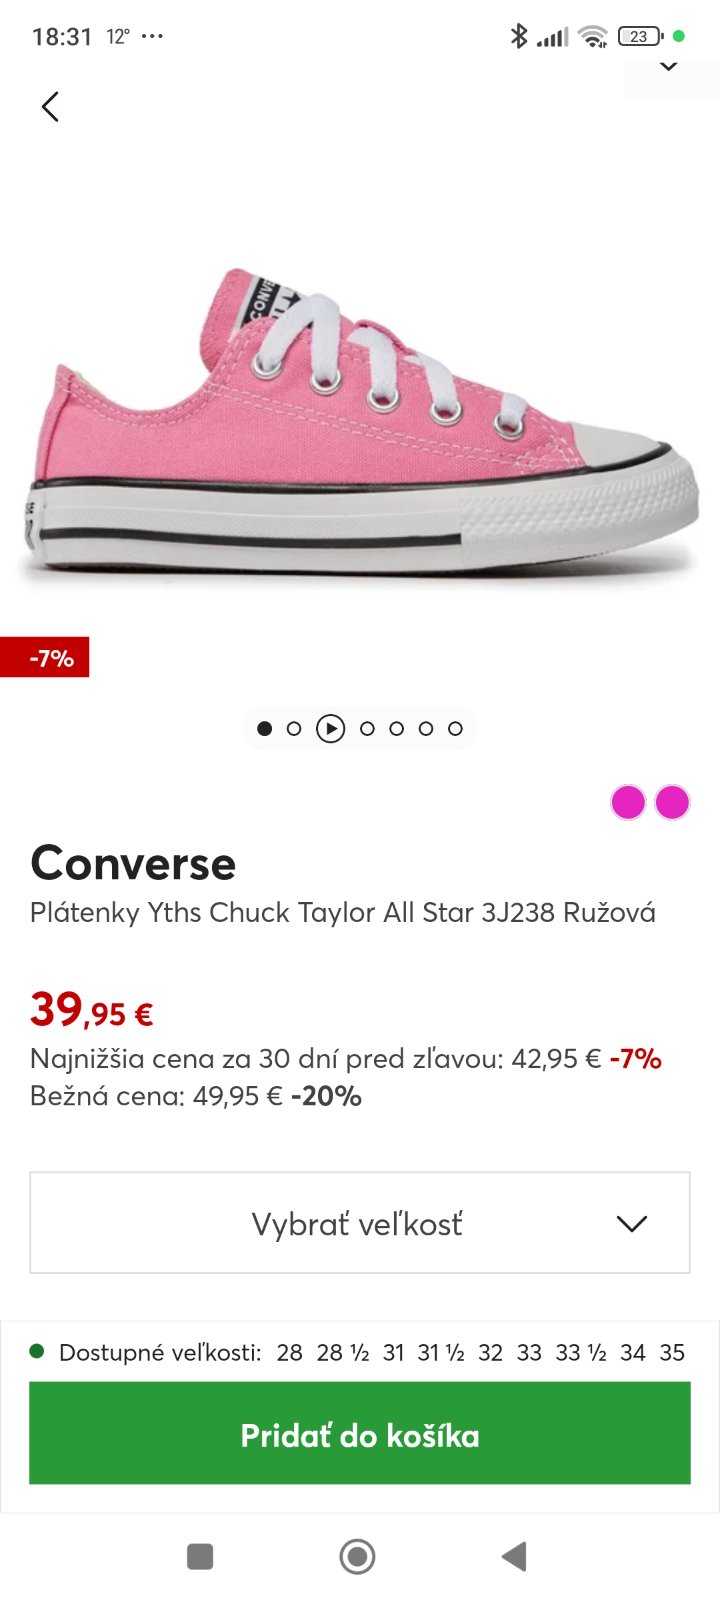Select the first magenta color swatch

(628, 802)
